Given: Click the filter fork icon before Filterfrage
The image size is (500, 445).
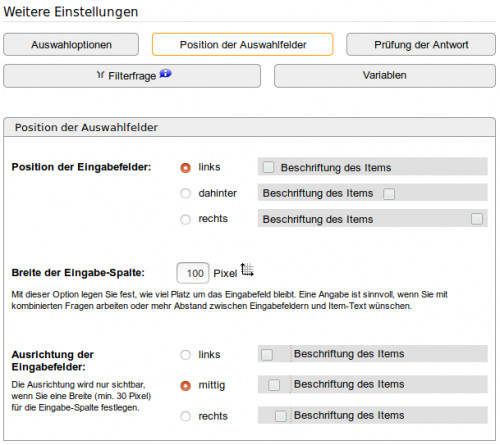Looking at the screenshot, I should [x=100, y=75].
